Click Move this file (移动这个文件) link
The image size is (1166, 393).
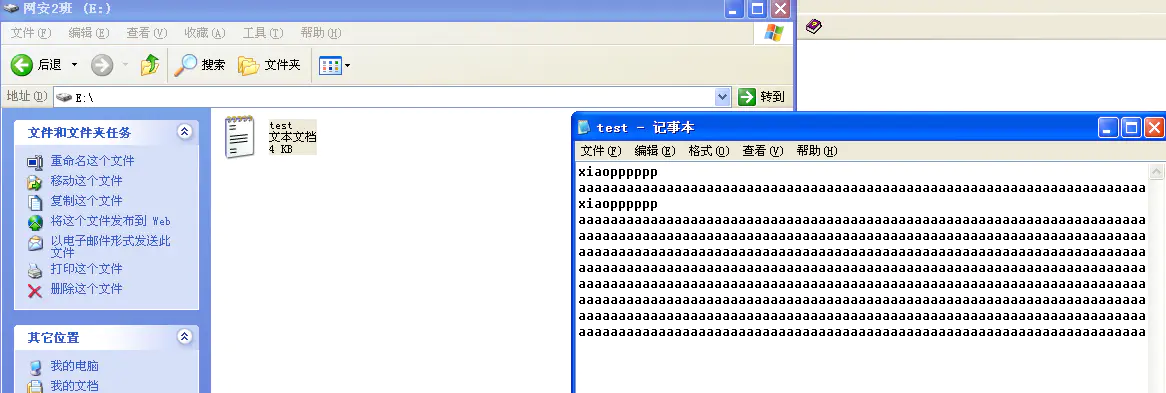tap(86, 181)
